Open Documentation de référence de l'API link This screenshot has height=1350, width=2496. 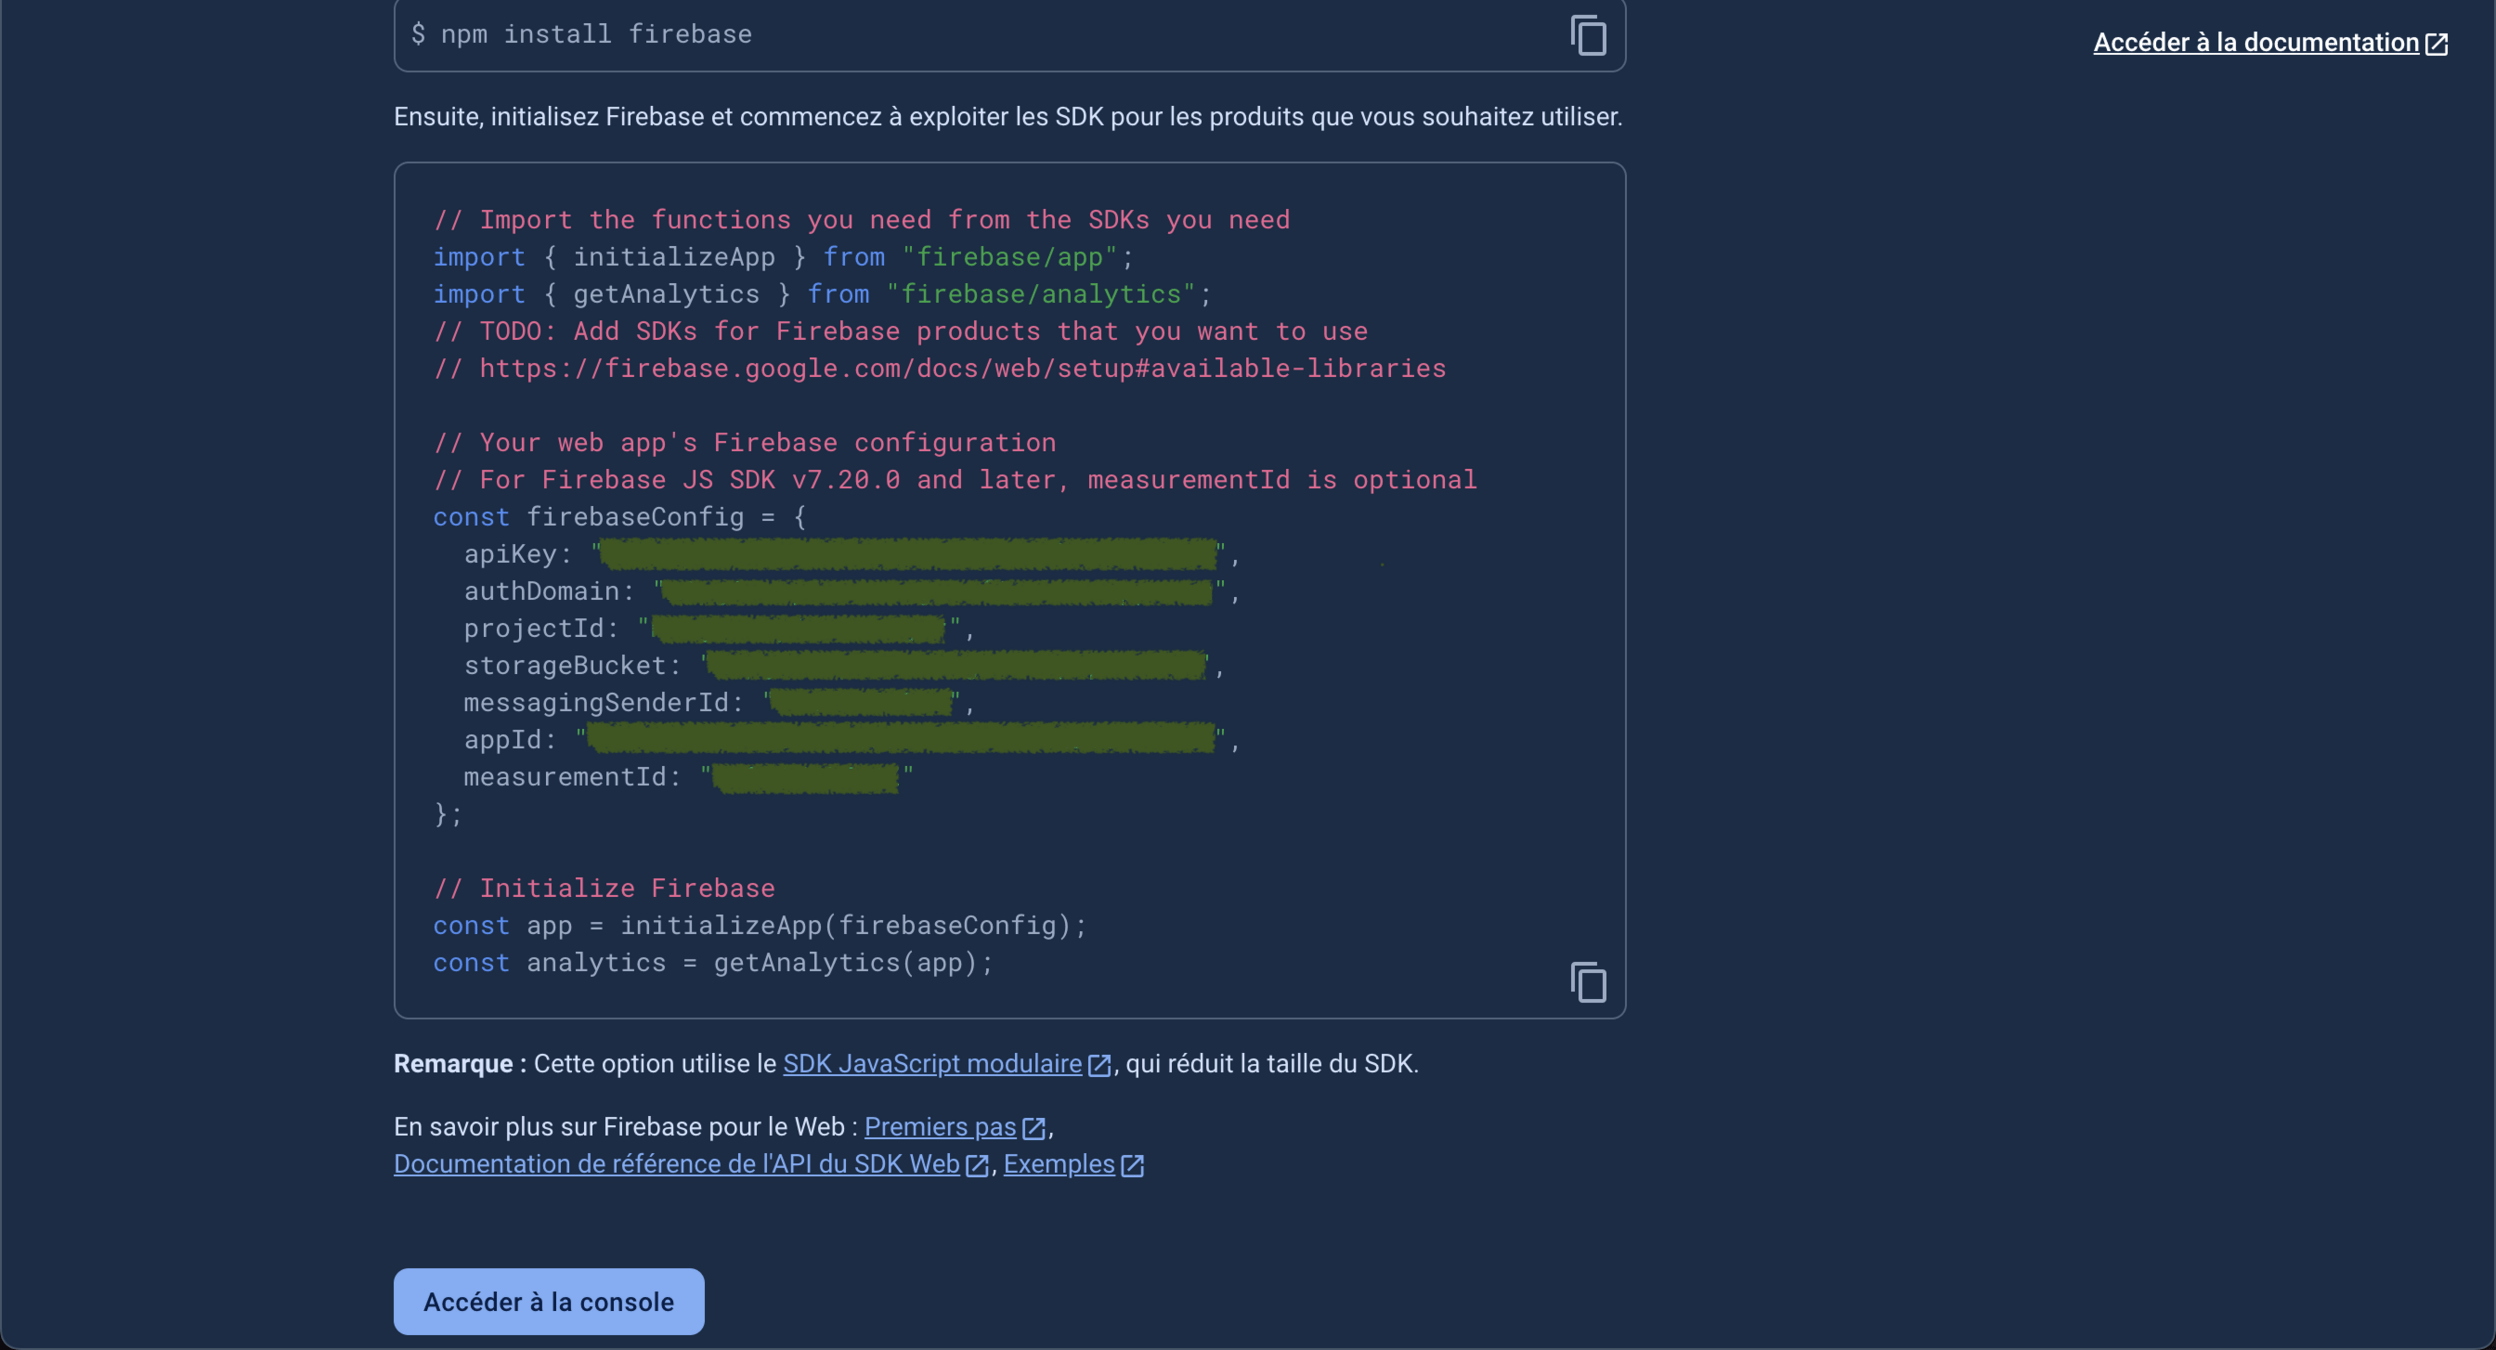pyautogui.click(x=676, y=1164)
